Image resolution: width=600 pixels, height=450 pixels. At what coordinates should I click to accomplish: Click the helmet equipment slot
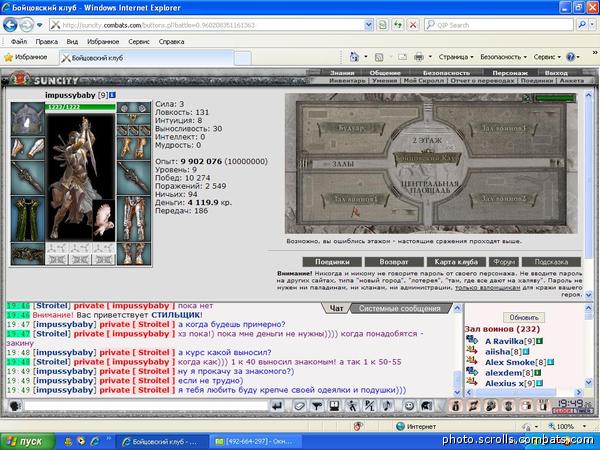(28, 119)
